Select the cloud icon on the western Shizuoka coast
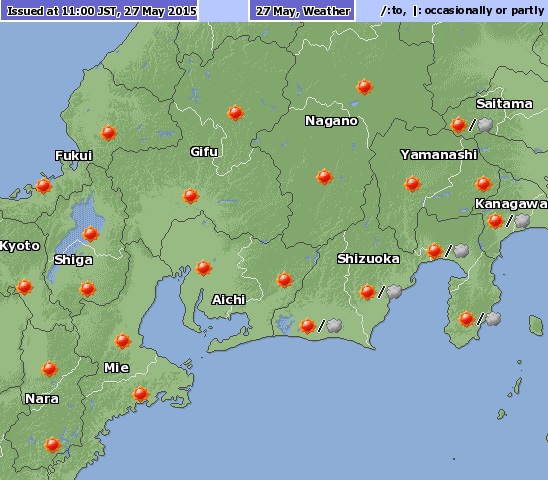 334,326
